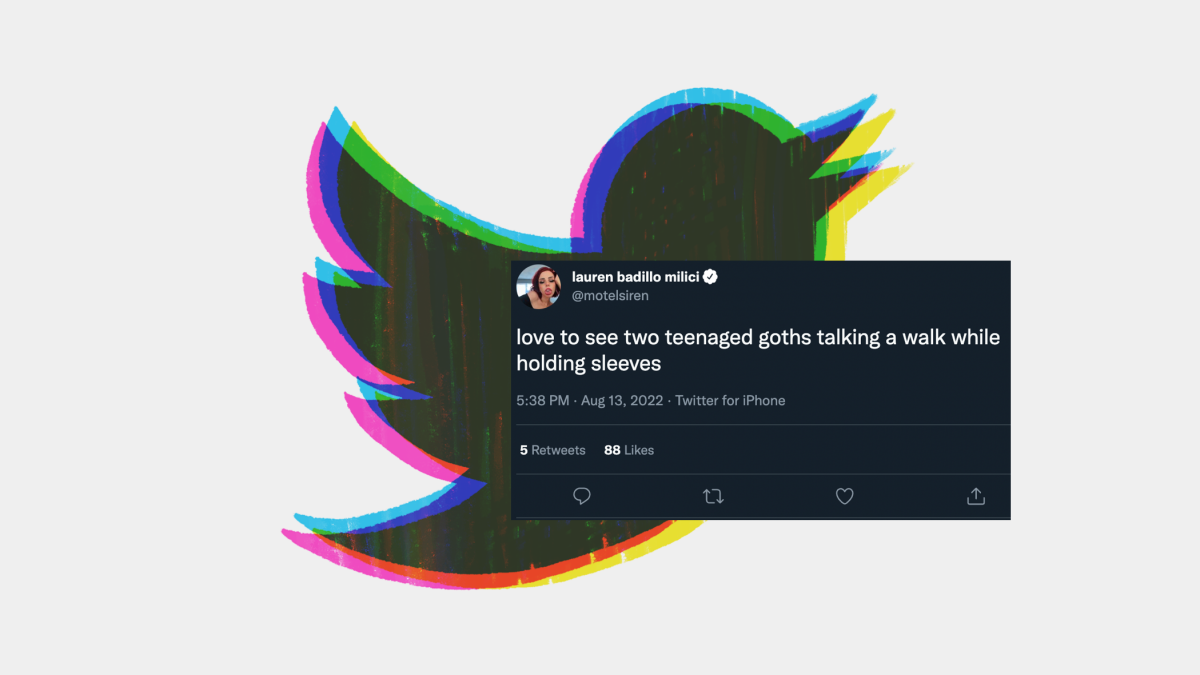Viewport: 1200px width, 675px height.
Task: Open the Twitter for iPhone source link
Action: click(x=730, y=401)
